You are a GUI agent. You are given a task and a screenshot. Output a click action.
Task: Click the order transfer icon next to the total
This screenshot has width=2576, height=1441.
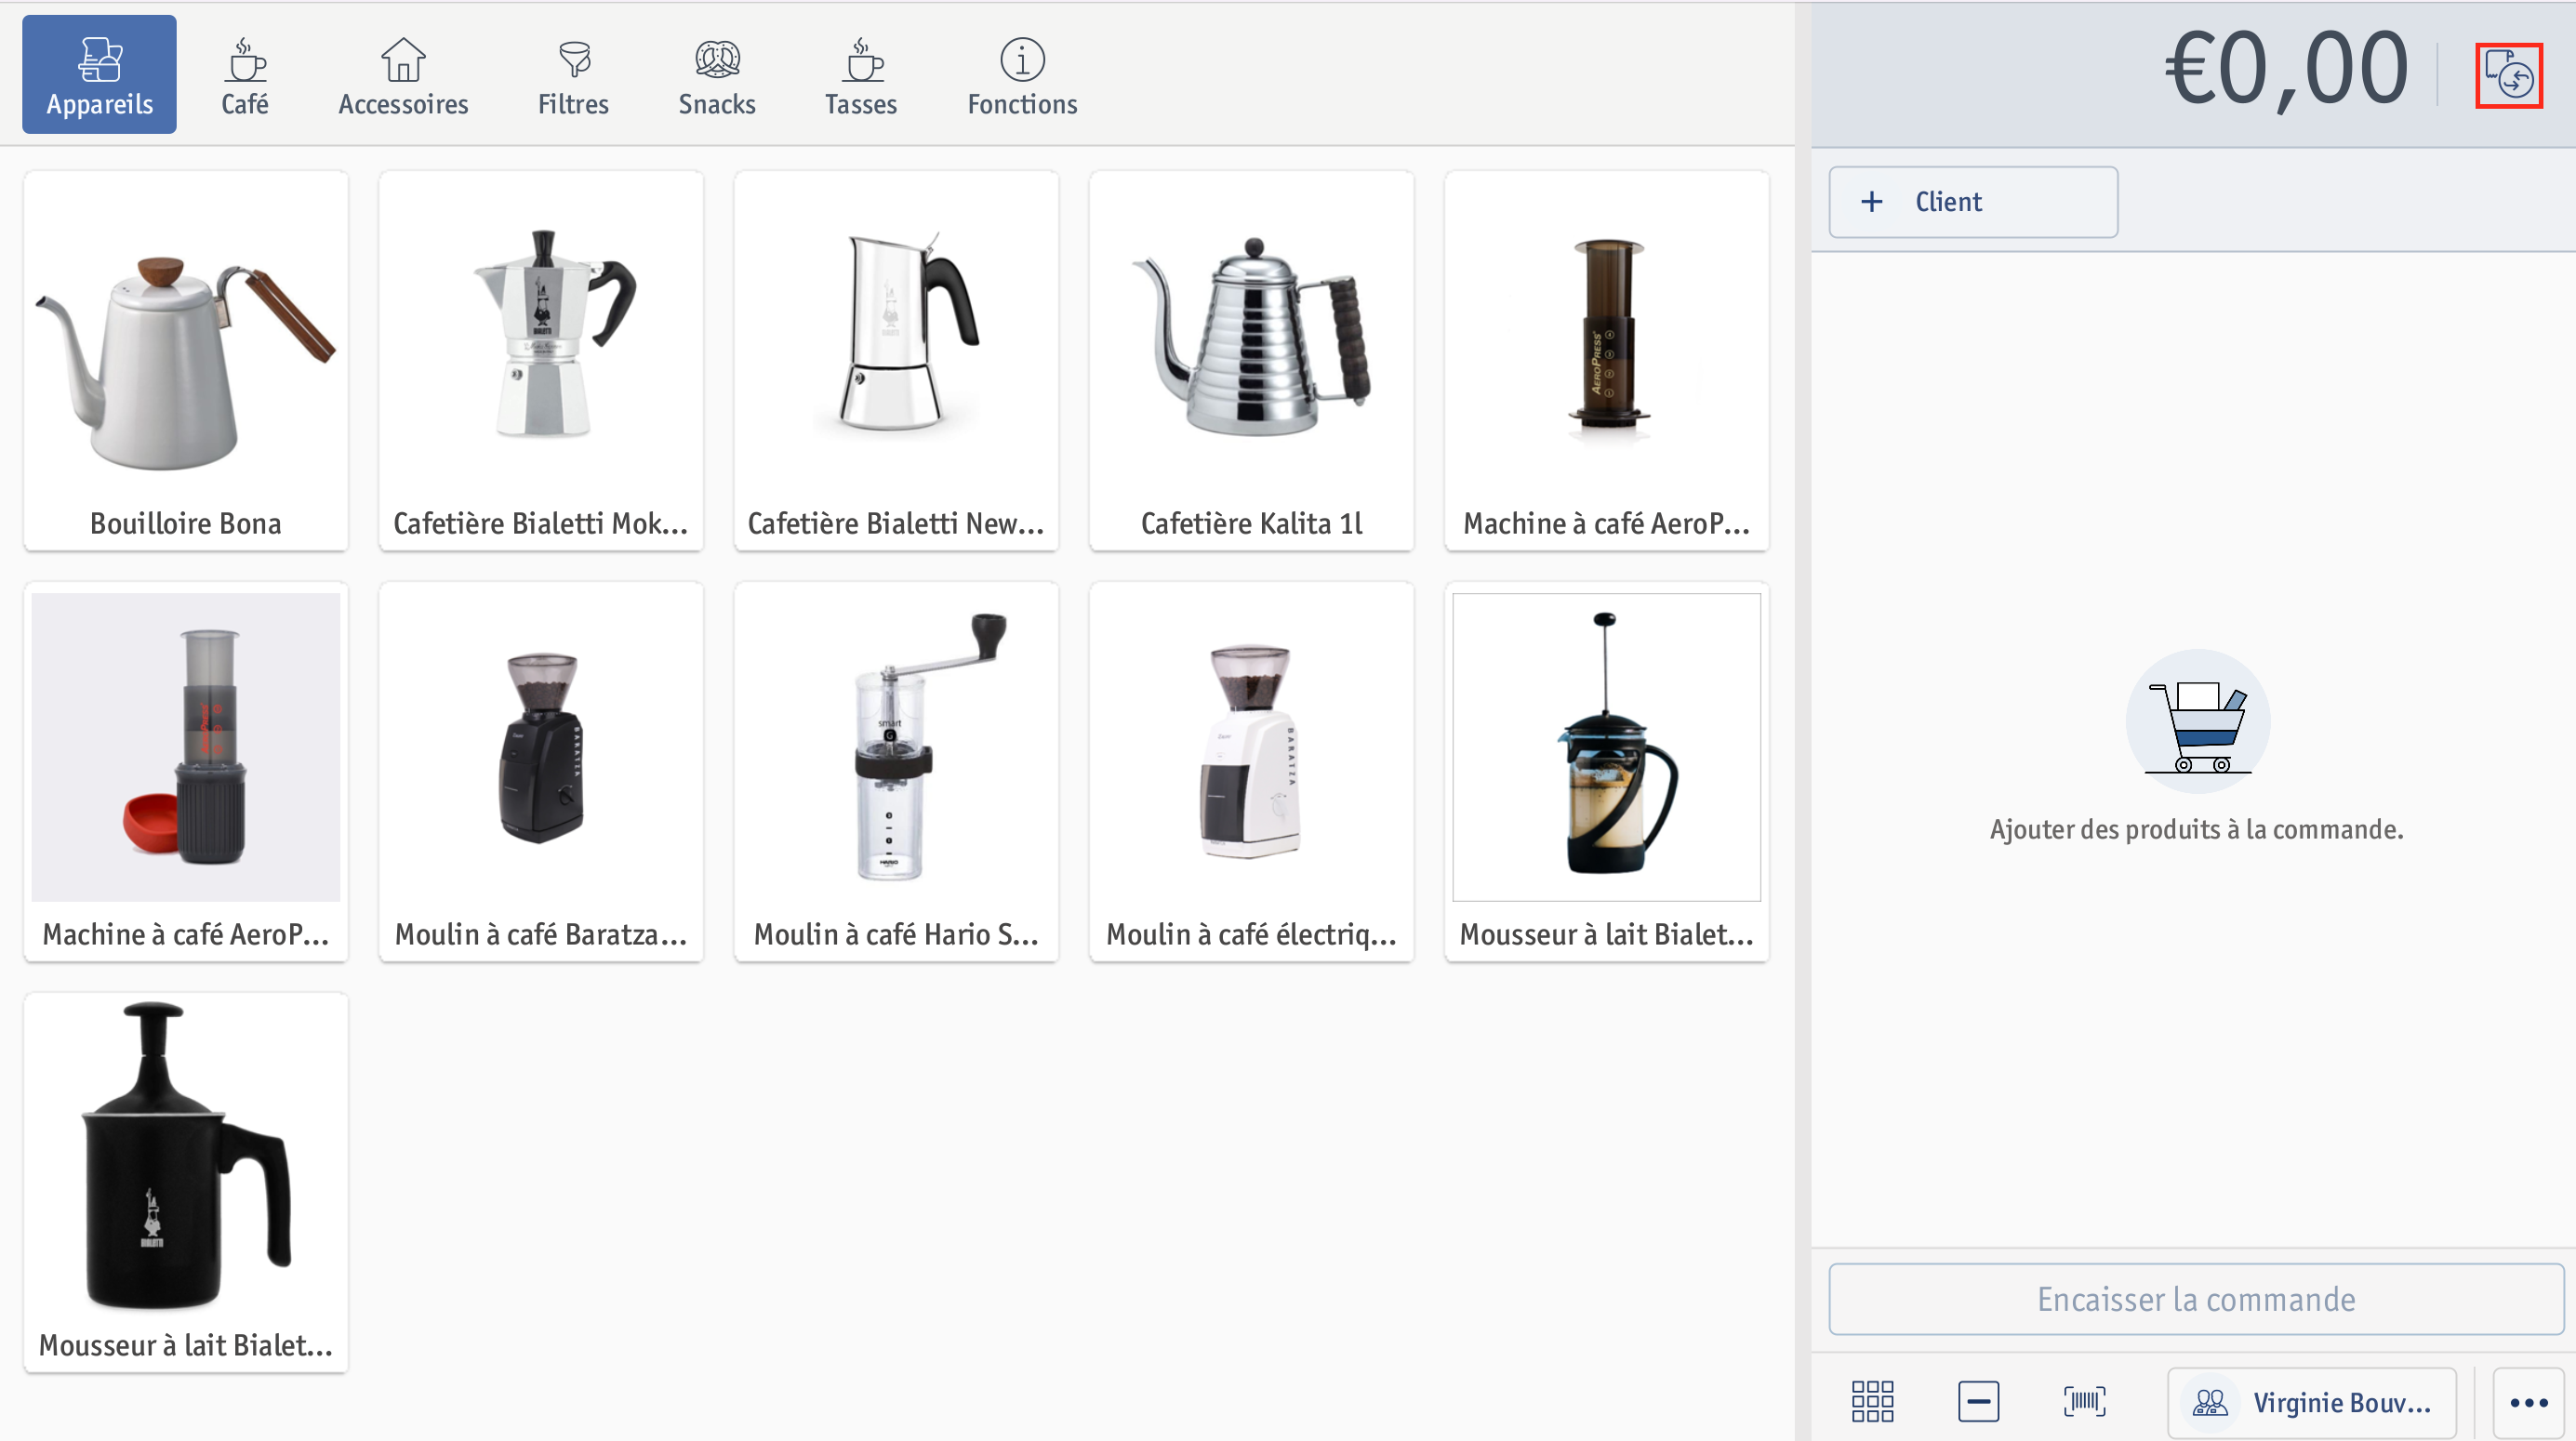[2509, 75]
